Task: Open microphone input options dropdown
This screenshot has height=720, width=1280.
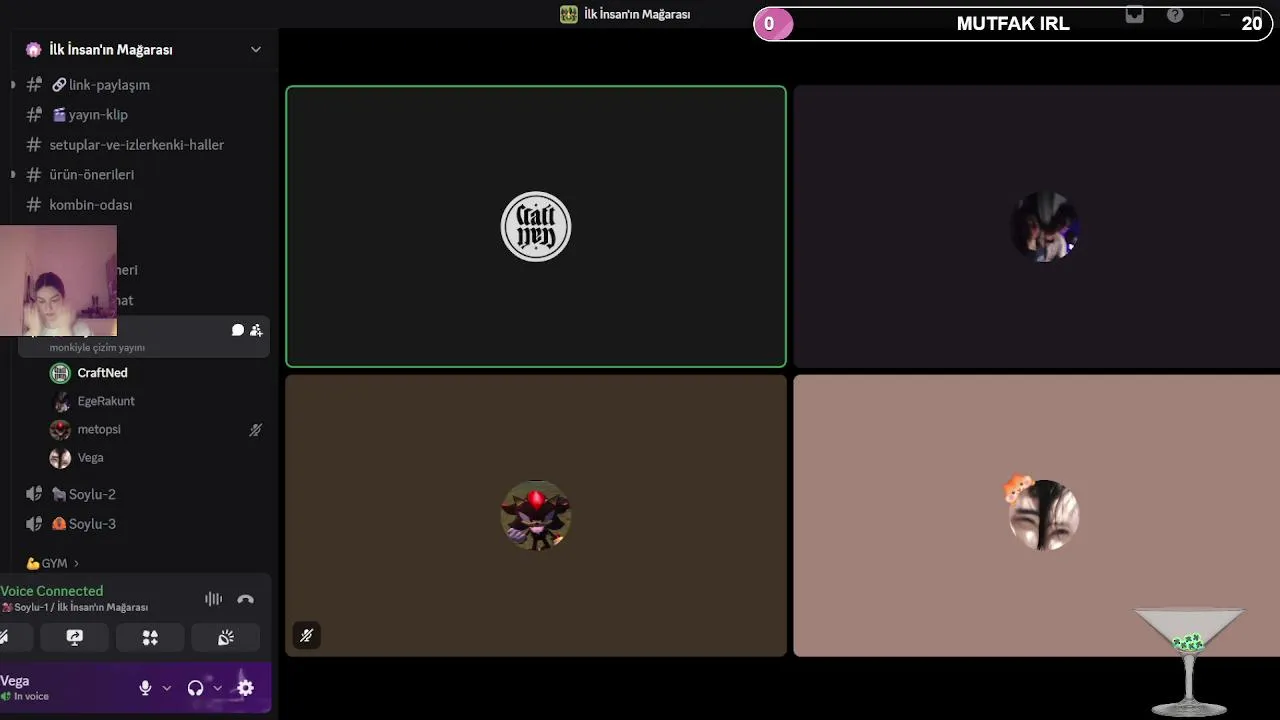Action: 167,688
